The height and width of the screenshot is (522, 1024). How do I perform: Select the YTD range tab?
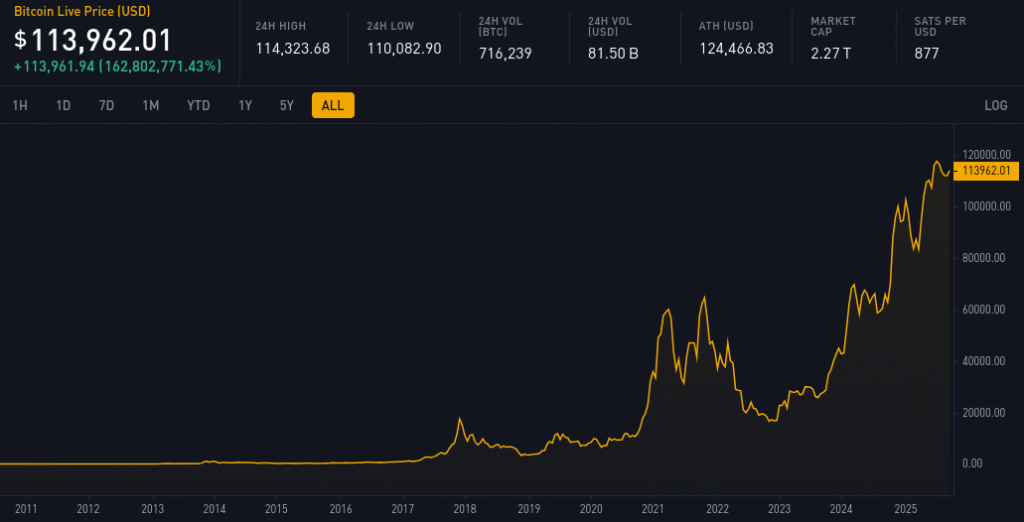[x=198, y=105]
